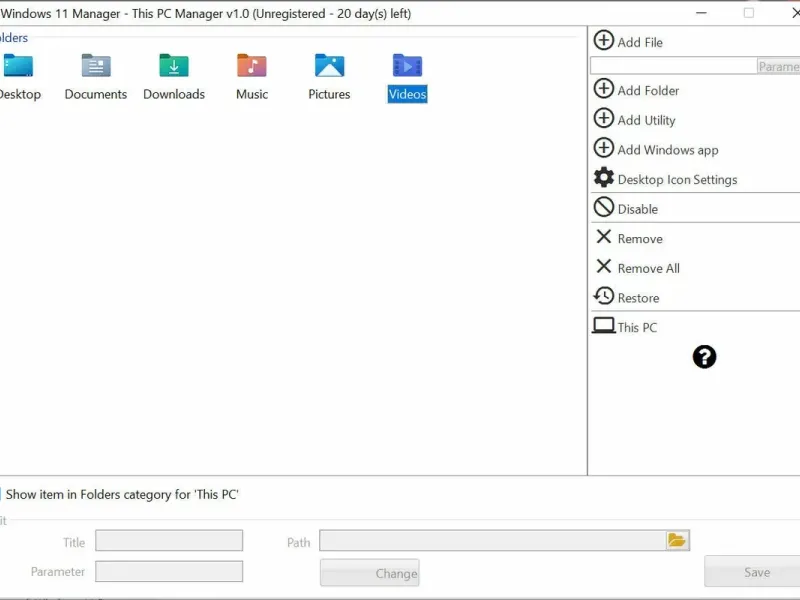Click the file path field under Add File

click(673, 66)
